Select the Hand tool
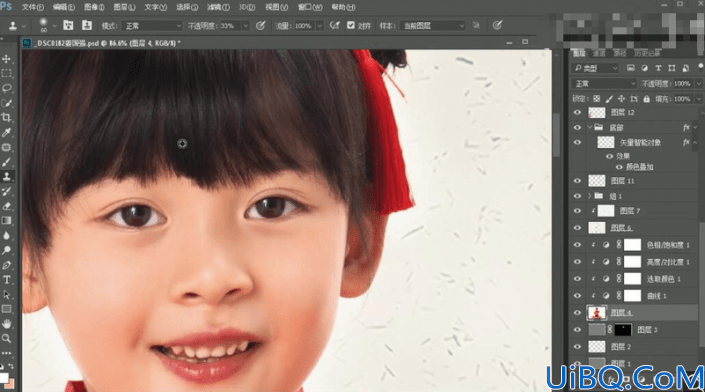 [7, 324]
